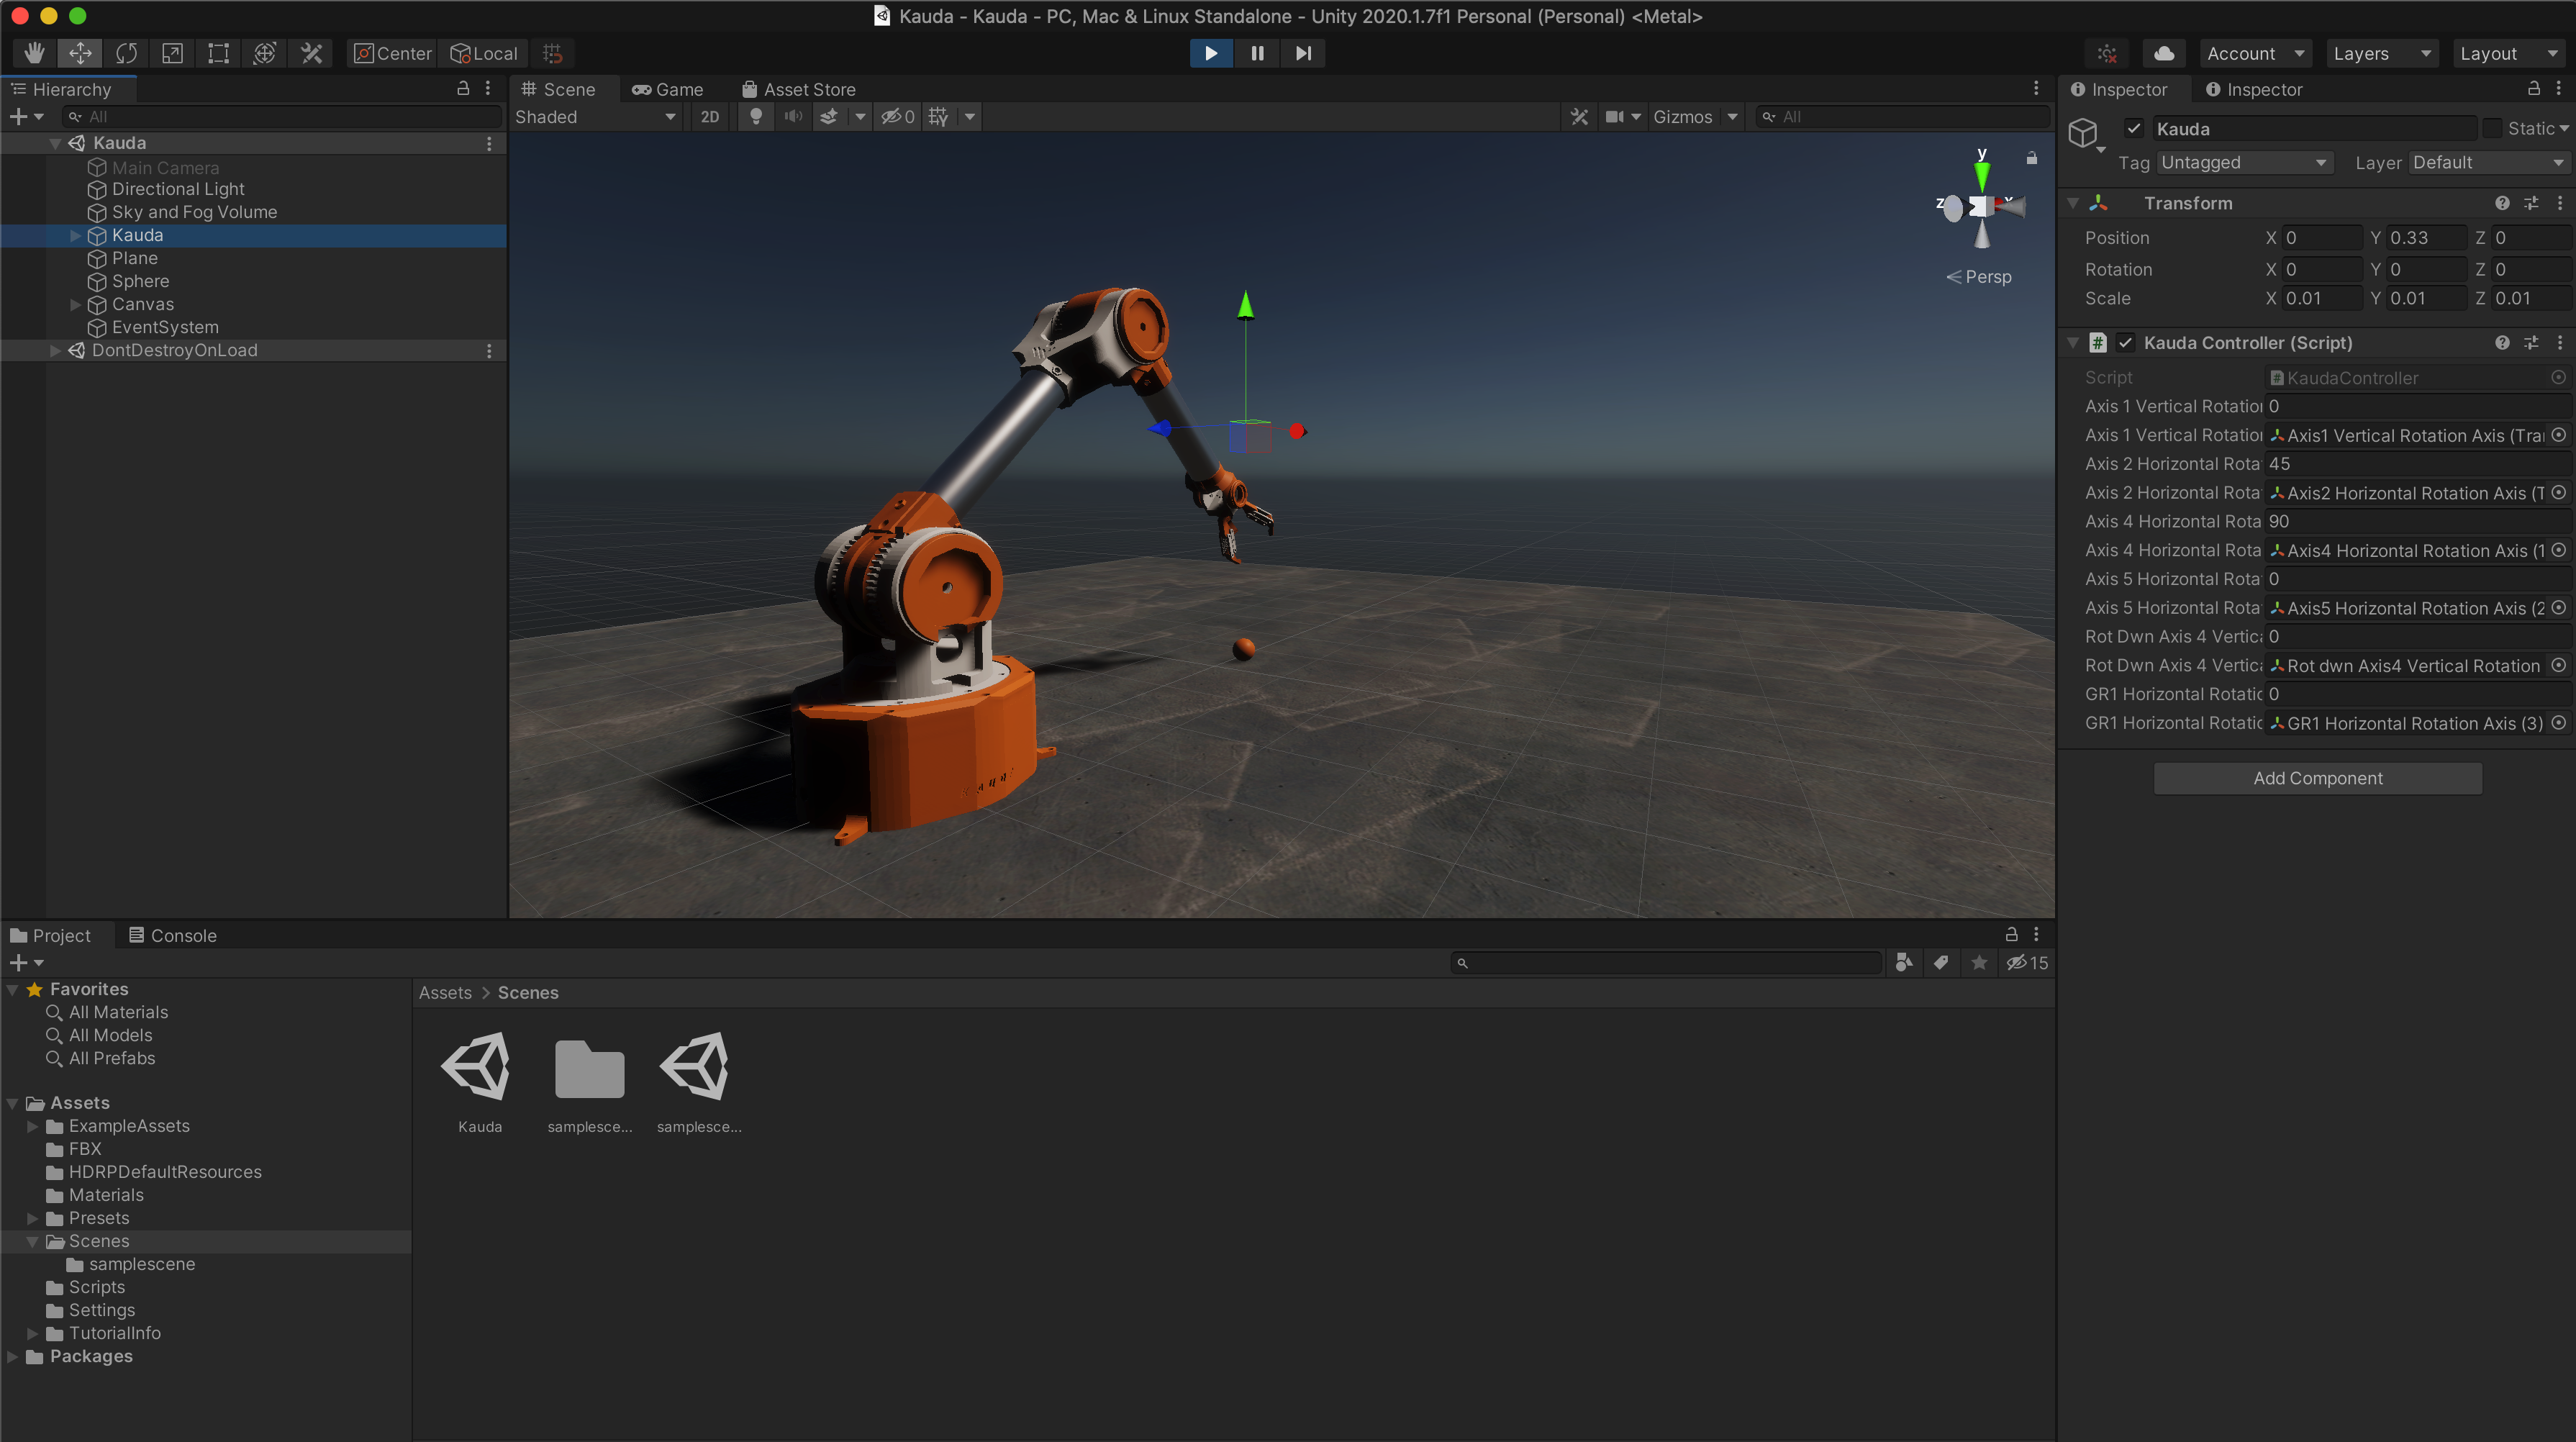
Task: Select Directional Light in Hierarchy
Action: click(178, 190)
